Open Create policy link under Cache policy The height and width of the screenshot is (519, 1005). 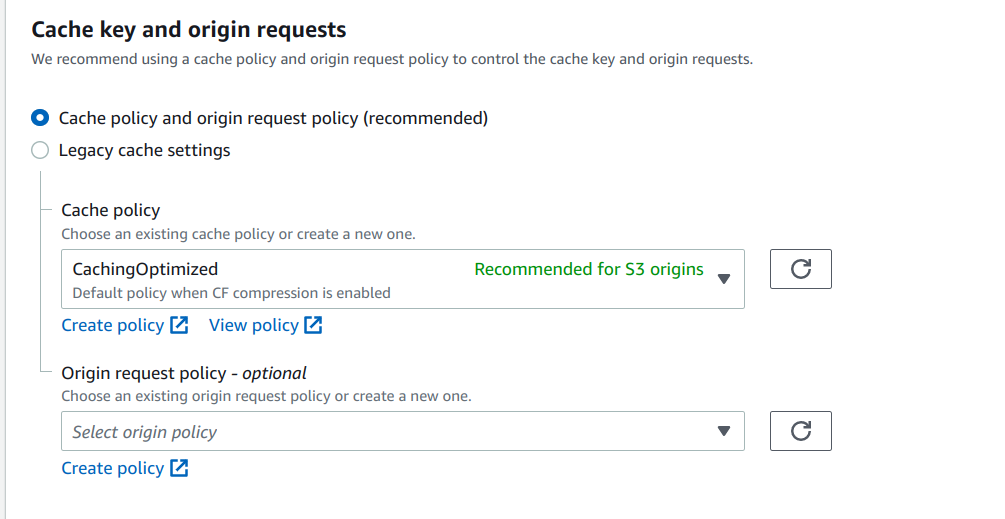pos(112,325)
